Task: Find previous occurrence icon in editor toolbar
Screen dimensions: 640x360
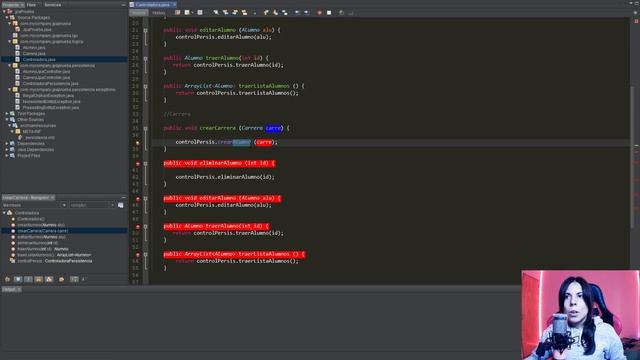Action: 225,13
